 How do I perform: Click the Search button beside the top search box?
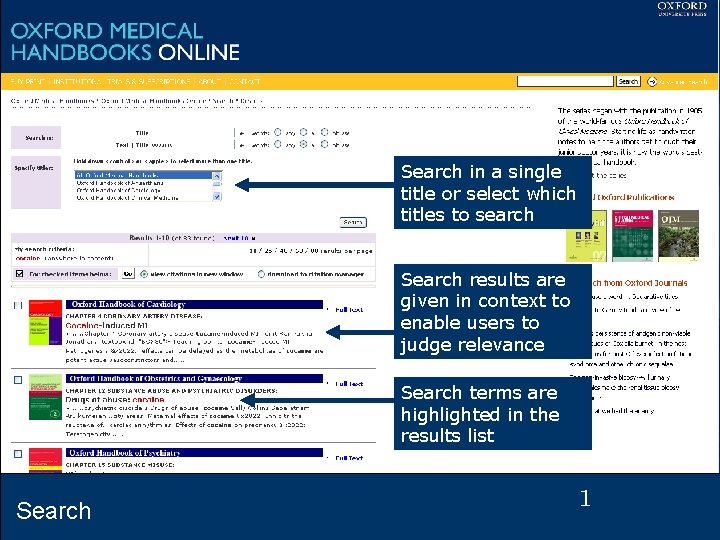628,82
